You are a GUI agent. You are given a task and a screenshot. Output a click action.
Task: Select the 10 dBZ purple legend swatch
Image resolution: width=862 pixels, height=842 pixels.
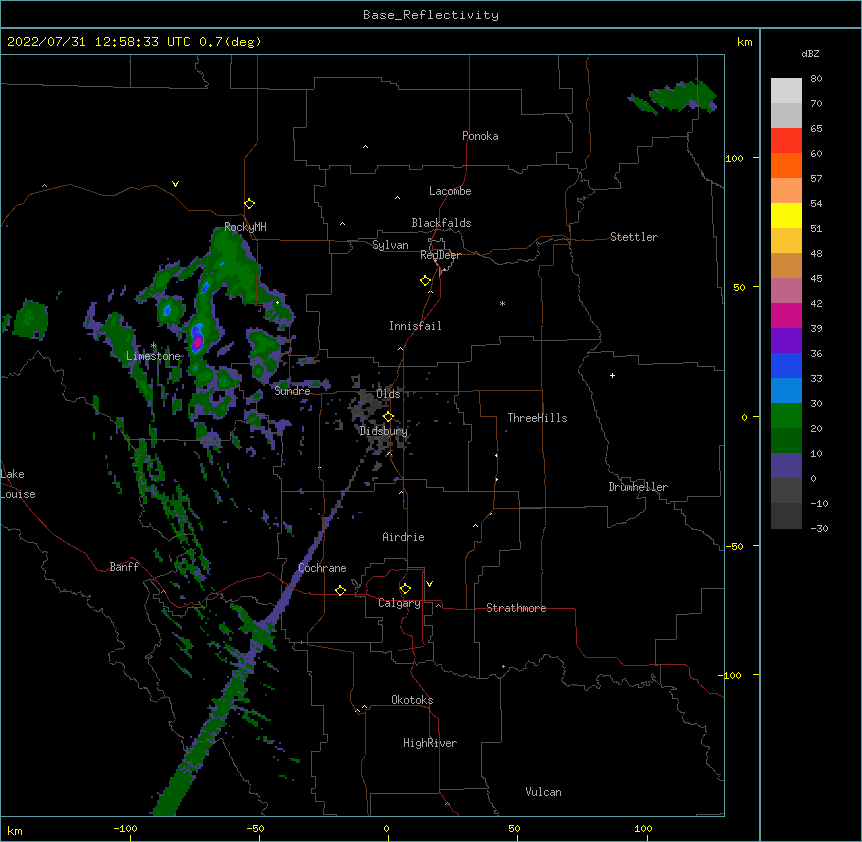coord(786,466)
